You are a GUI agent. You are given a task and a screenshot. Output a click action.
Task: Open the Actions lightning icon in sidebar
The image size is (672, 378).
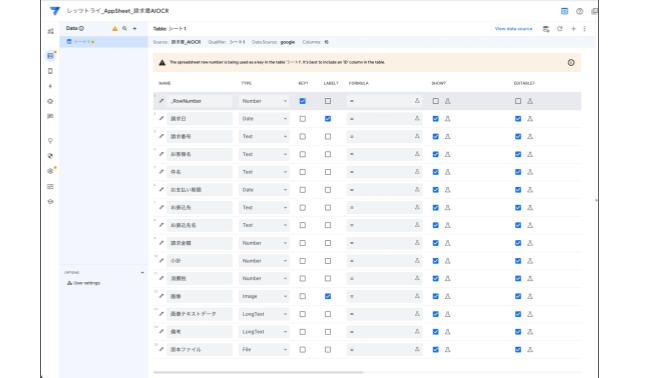click(51, 86)
